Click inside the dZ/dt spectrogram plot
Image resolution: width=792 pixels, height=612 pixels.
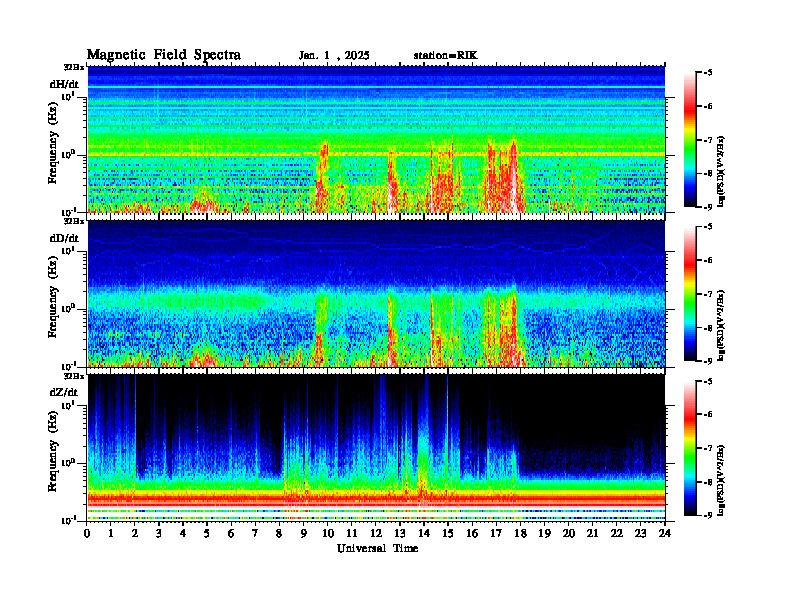coord(376,447)
